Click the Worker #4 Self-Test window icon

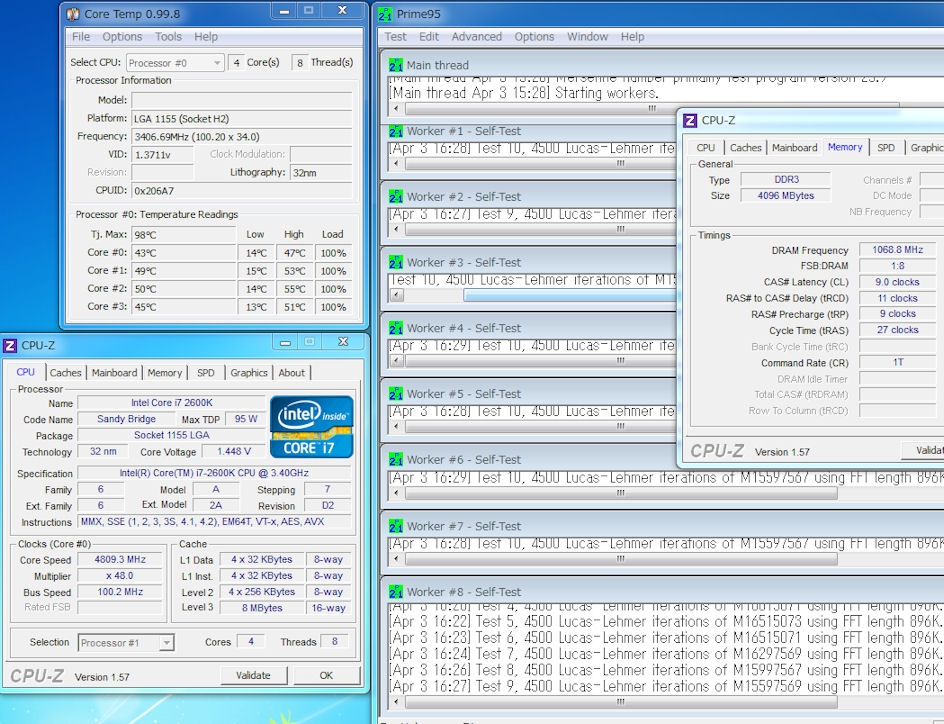coord(396,328)
